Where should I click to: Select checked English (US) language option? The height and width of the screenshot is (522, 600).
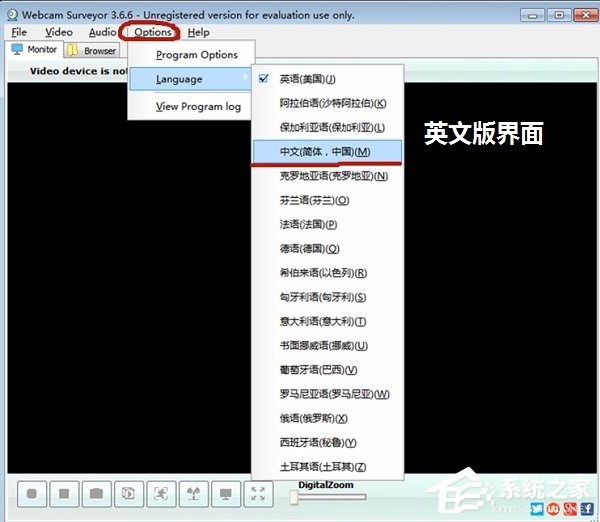point(310,79)
